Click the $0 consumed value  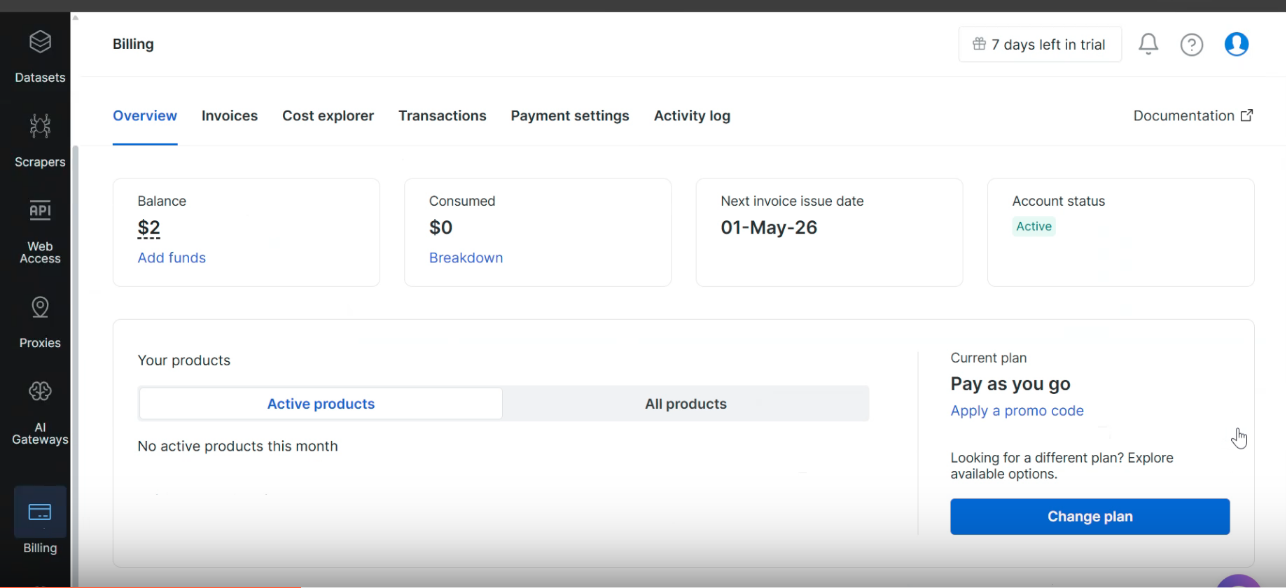click(x=441, y=228)
